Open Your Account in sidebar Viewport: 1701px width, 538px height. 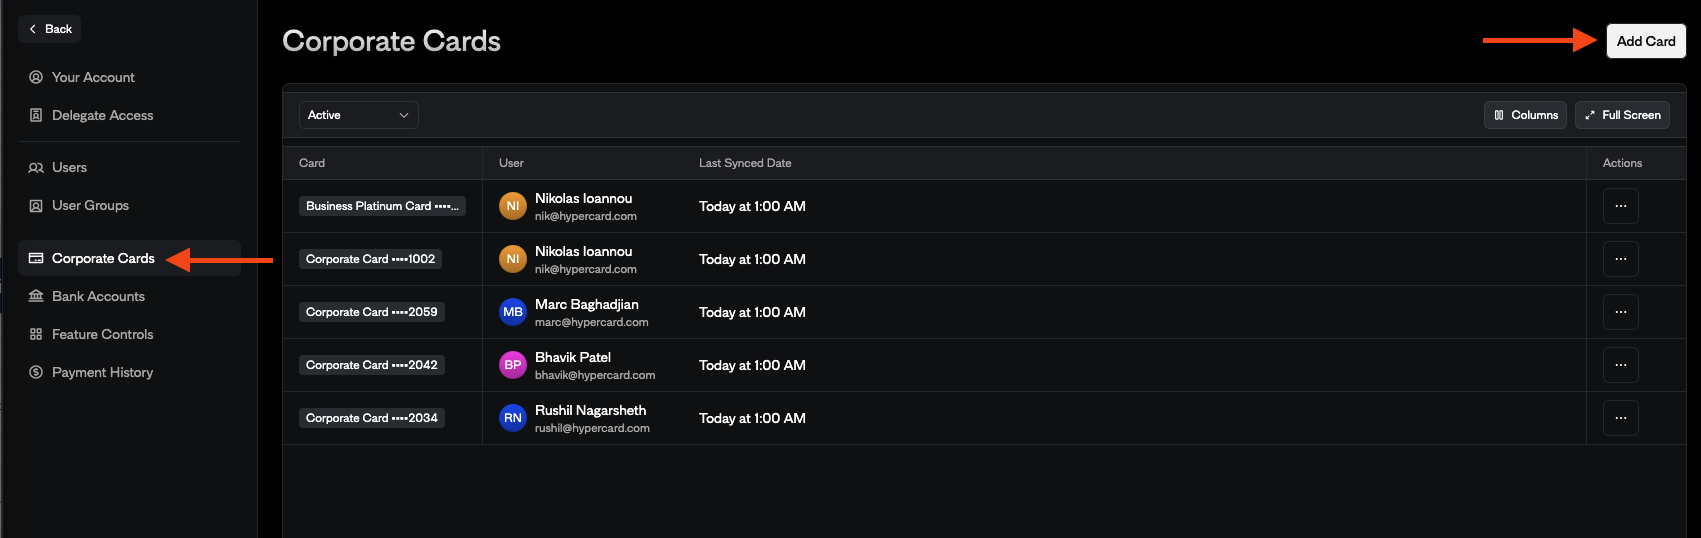pyautogui.click(x=92, y=77)
